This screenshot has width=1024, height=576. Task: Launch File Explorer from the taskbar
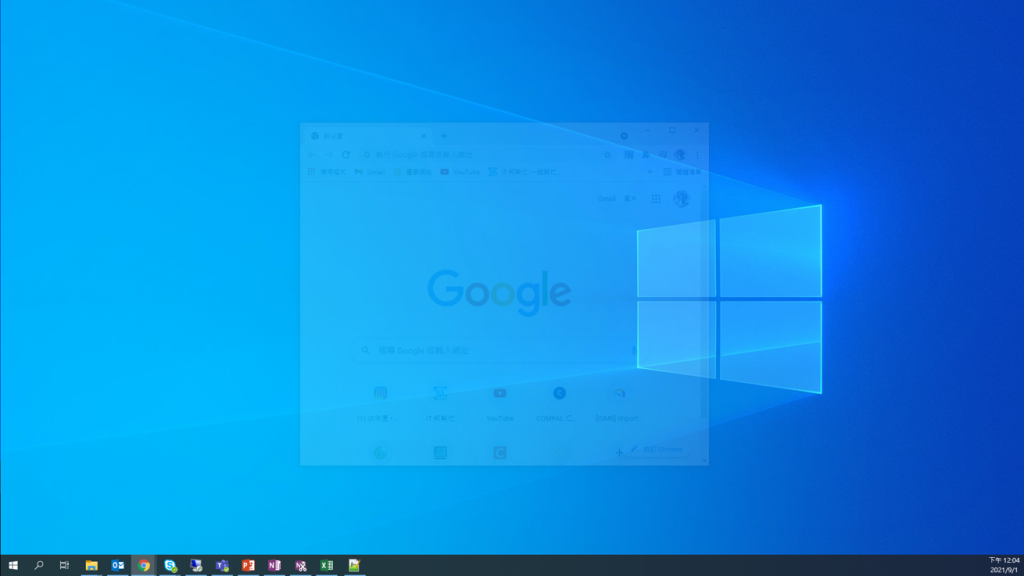[91, 566]
